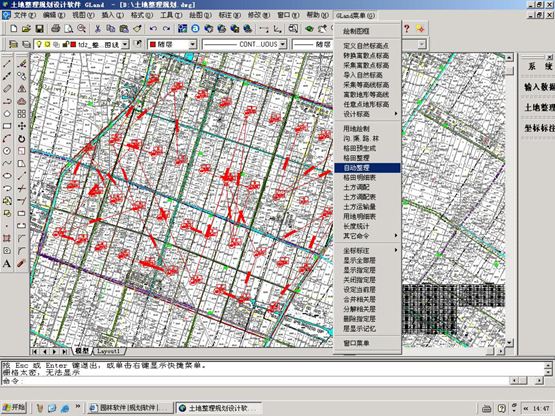Click the 开始 Start button
Viewport: 555px width, 416px height.
coord(14,408)
